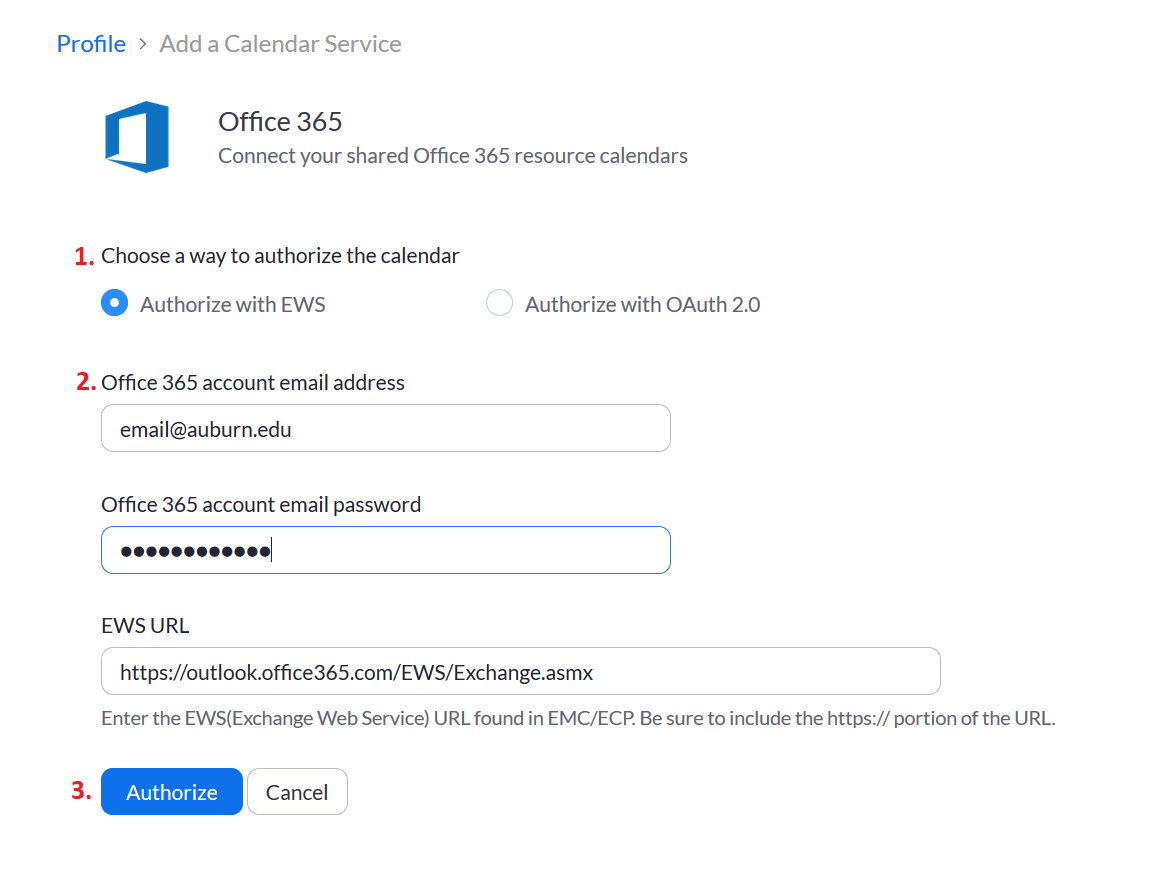Viewport: 1173px width, 876px height.
Task: Click the 'Office 365' heading text
Action: [280, 121]
